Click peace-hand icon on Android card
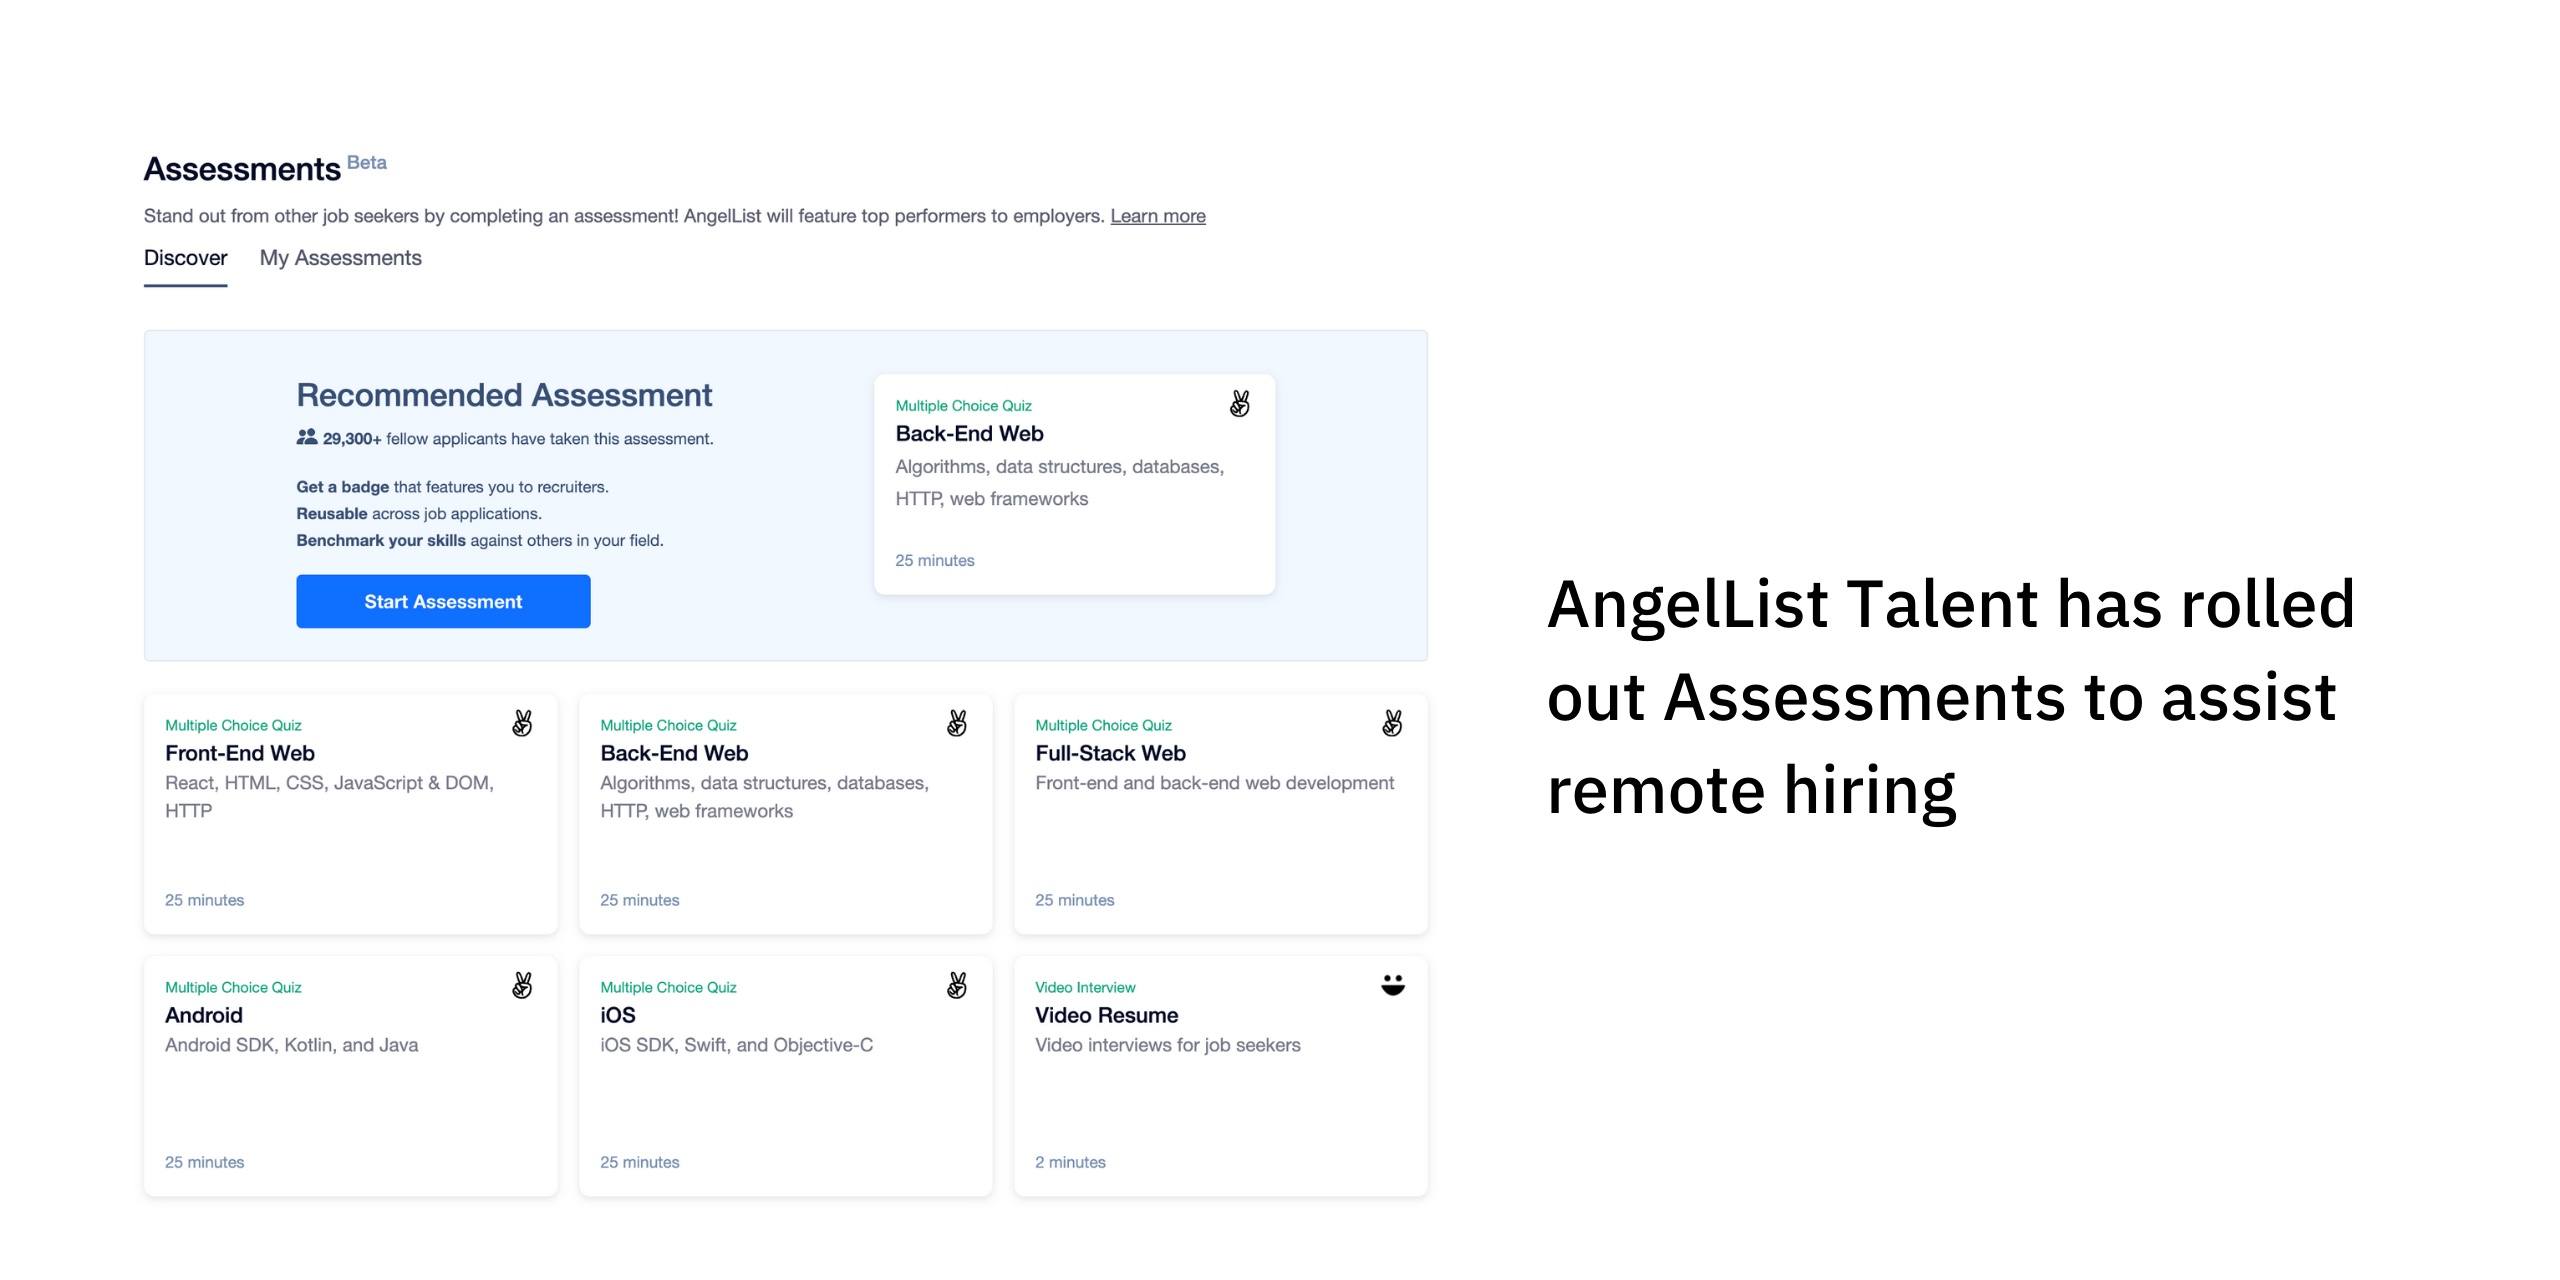Viewport: 2560px width, 1280px height. tap(522, 985)
